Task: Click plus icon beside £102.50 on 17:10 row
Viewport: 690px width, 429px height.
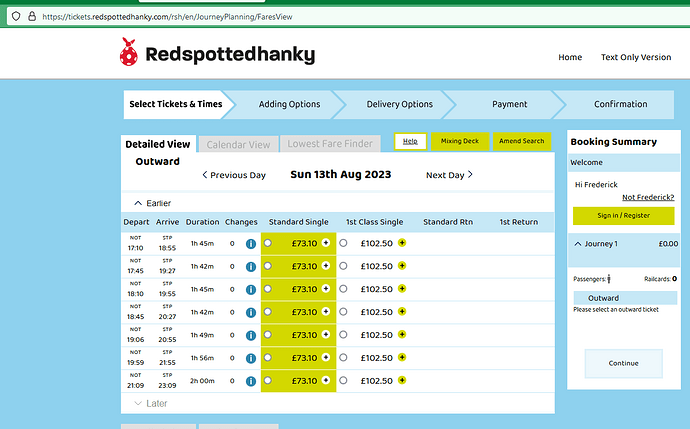Action: (402, 242)
